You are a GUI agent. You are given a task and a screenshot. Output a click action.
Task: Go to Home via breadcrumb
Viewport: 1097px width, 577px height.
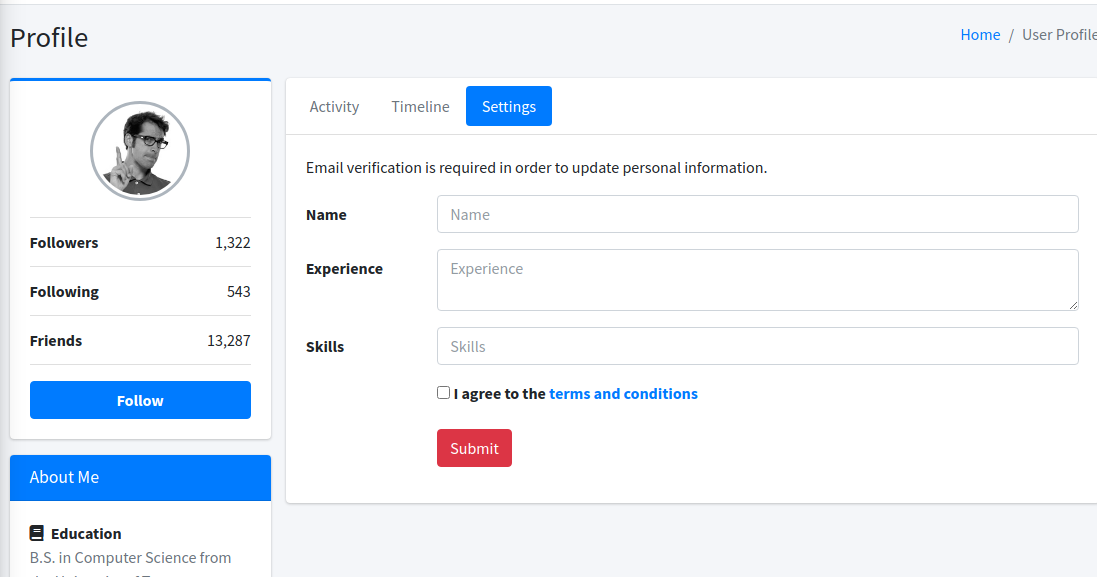tap(980, 35)
